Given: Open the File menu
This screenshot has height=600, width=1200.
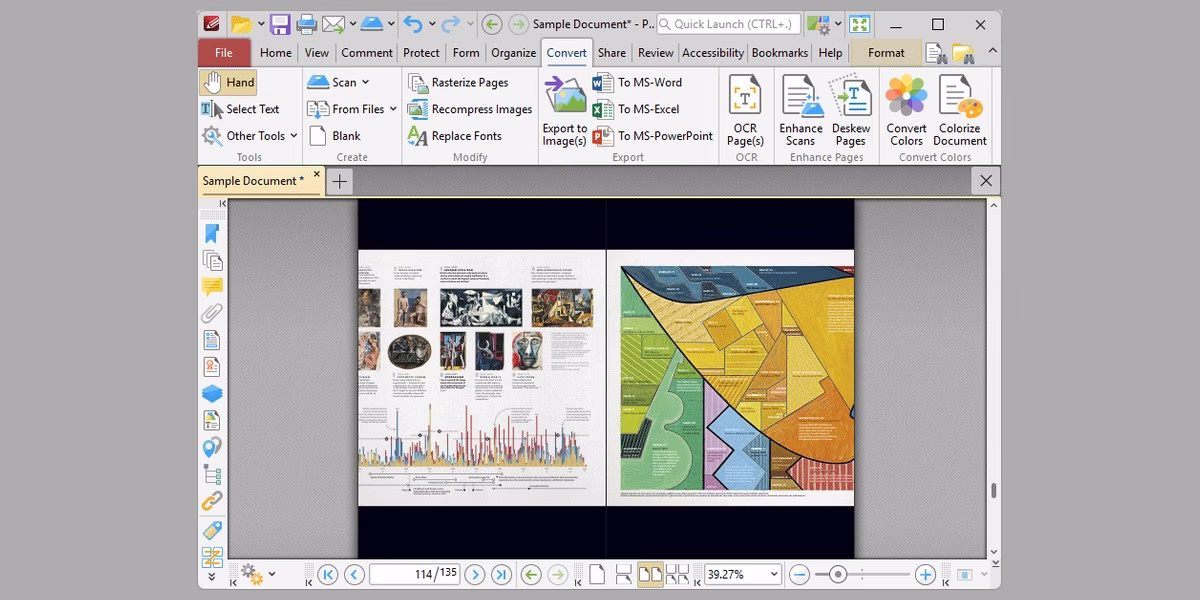Looking at the screenshot, I should (224, 53).
